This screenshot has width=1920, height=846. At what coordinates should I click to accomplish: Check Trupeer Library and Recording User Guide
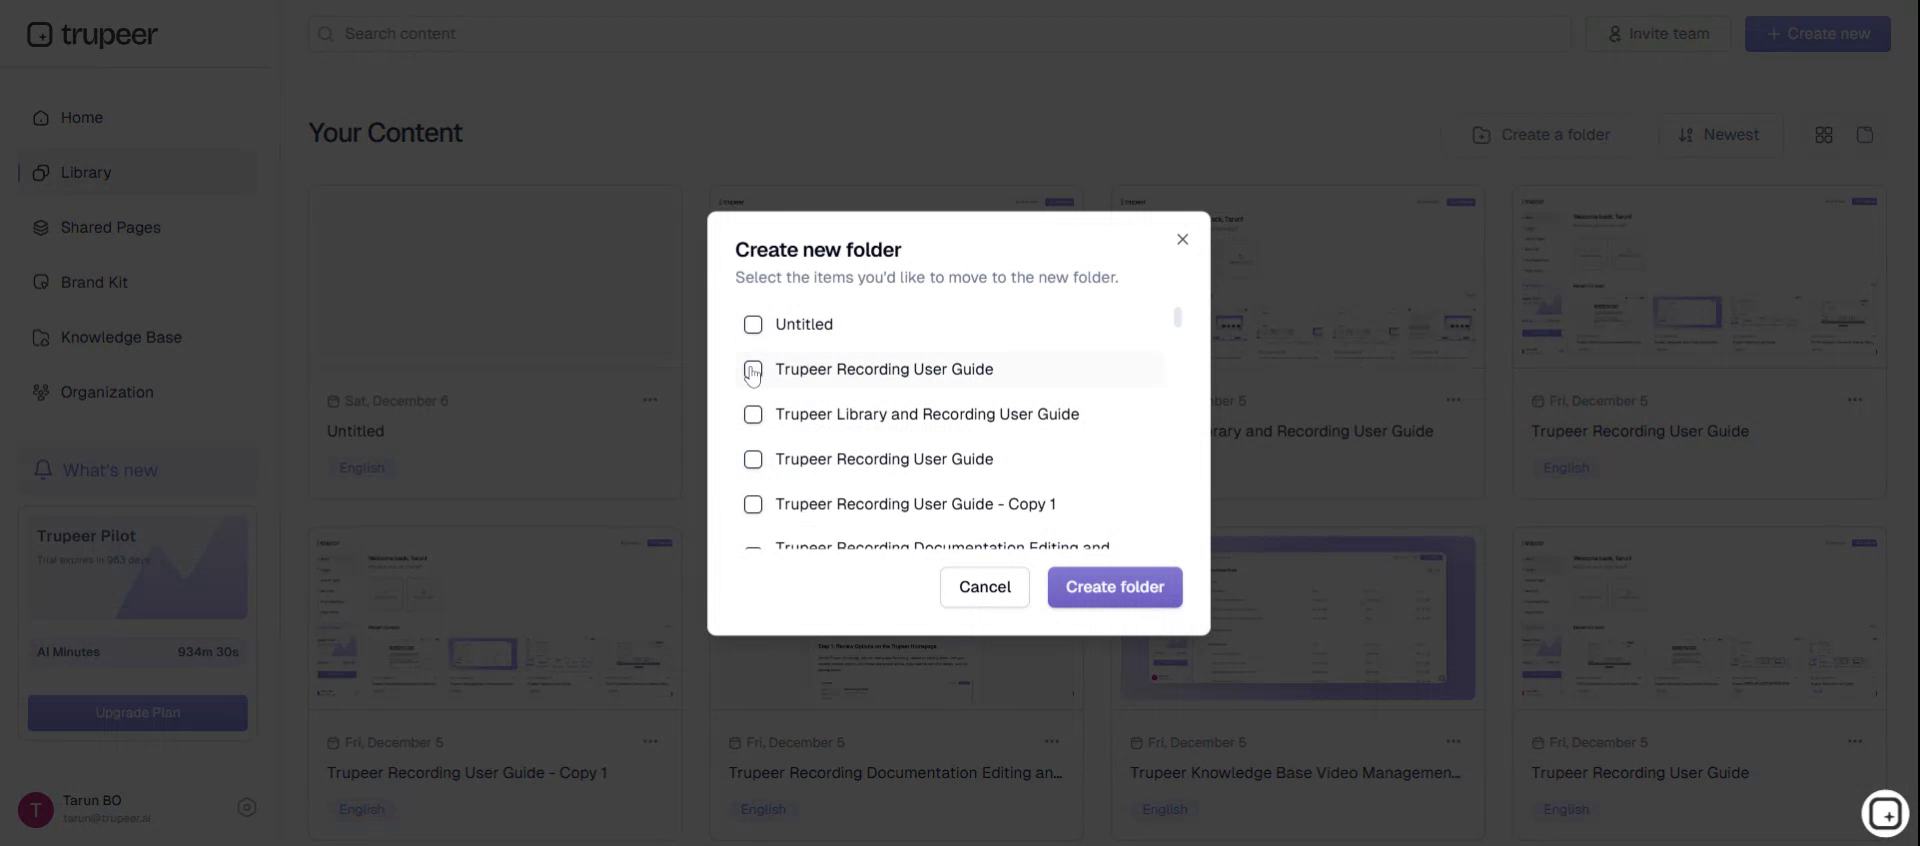(753, 415)
